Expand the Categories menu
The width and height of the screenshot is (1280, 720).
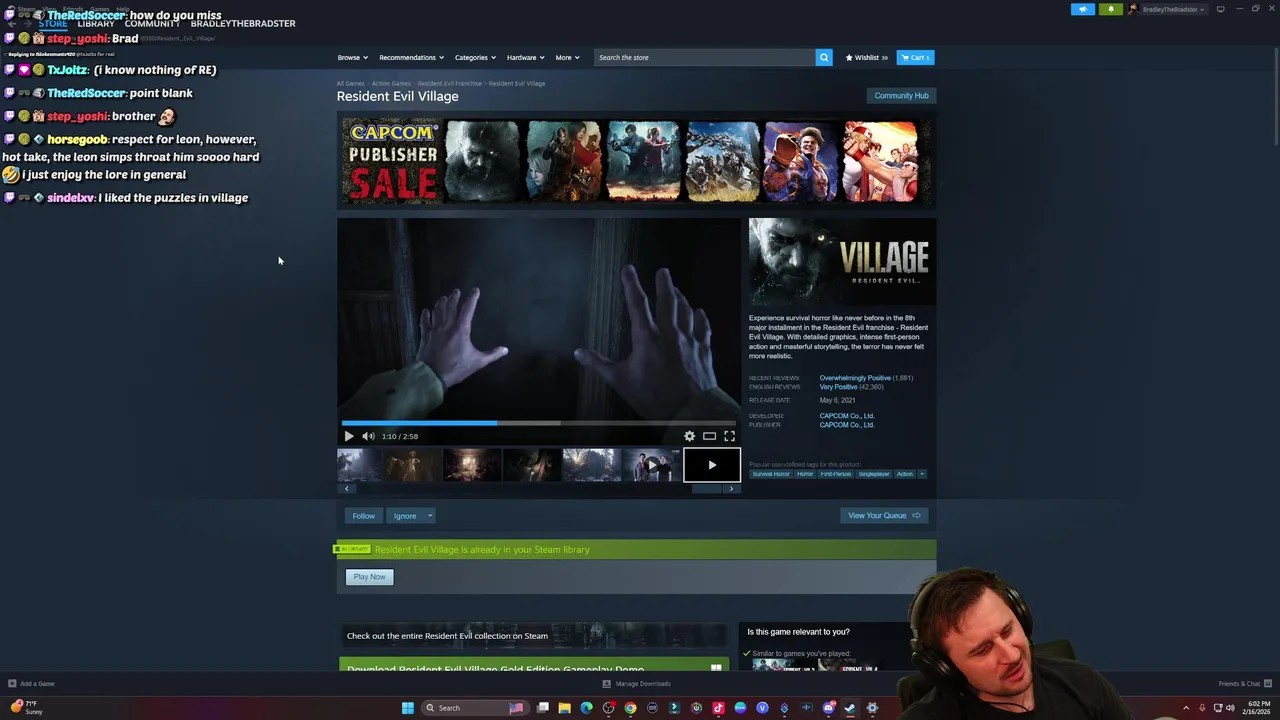click(x=475, y=57)
